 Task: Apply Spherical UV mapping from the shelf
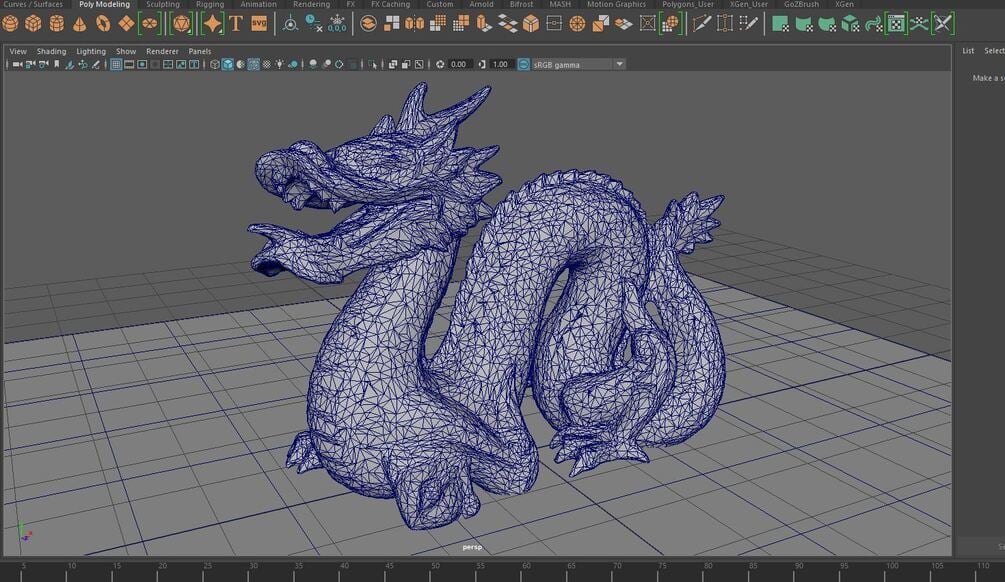pos(827,24)
